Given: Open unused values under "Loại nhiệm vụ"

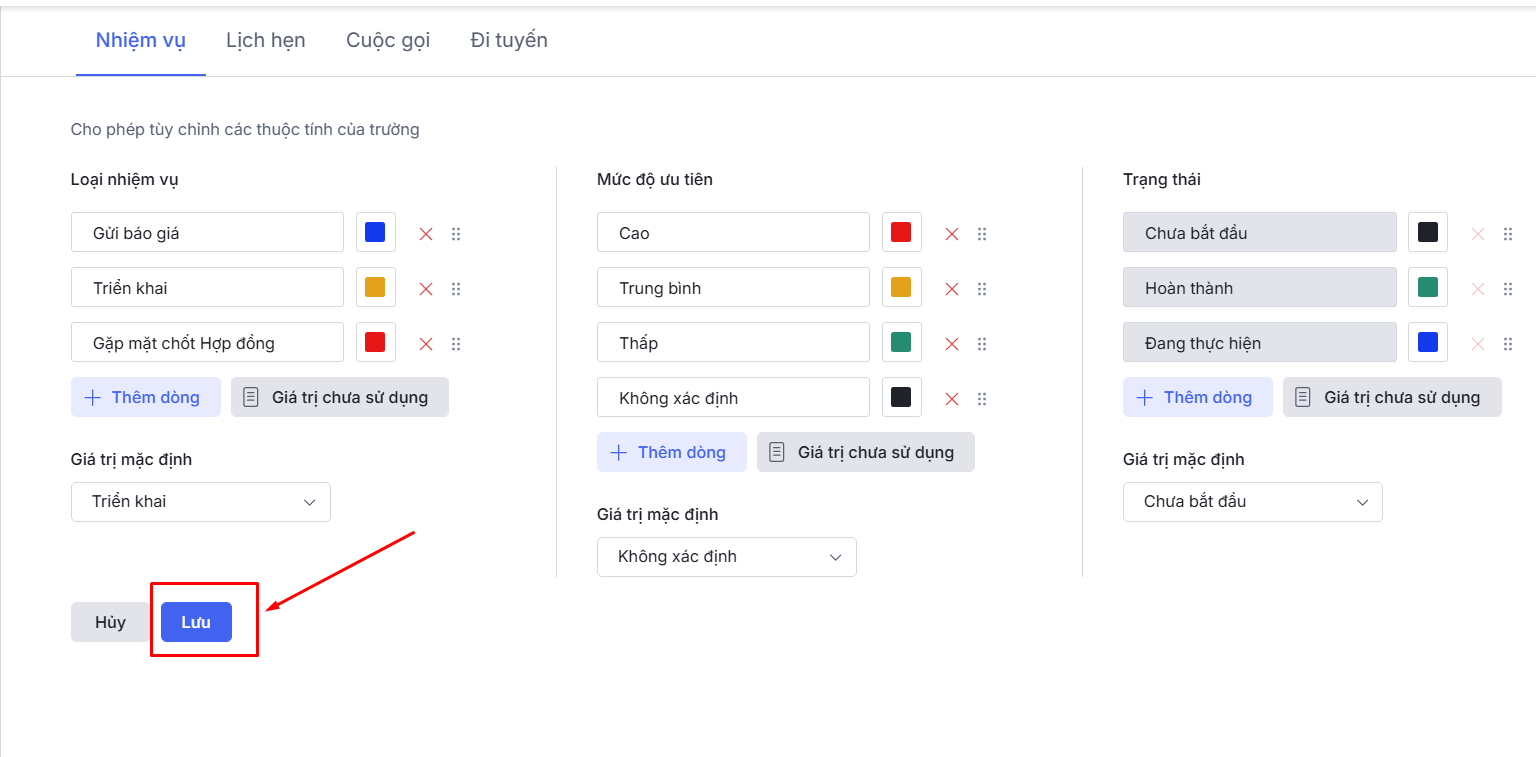Looking at the screenshot, I should [x=340, y=397].
